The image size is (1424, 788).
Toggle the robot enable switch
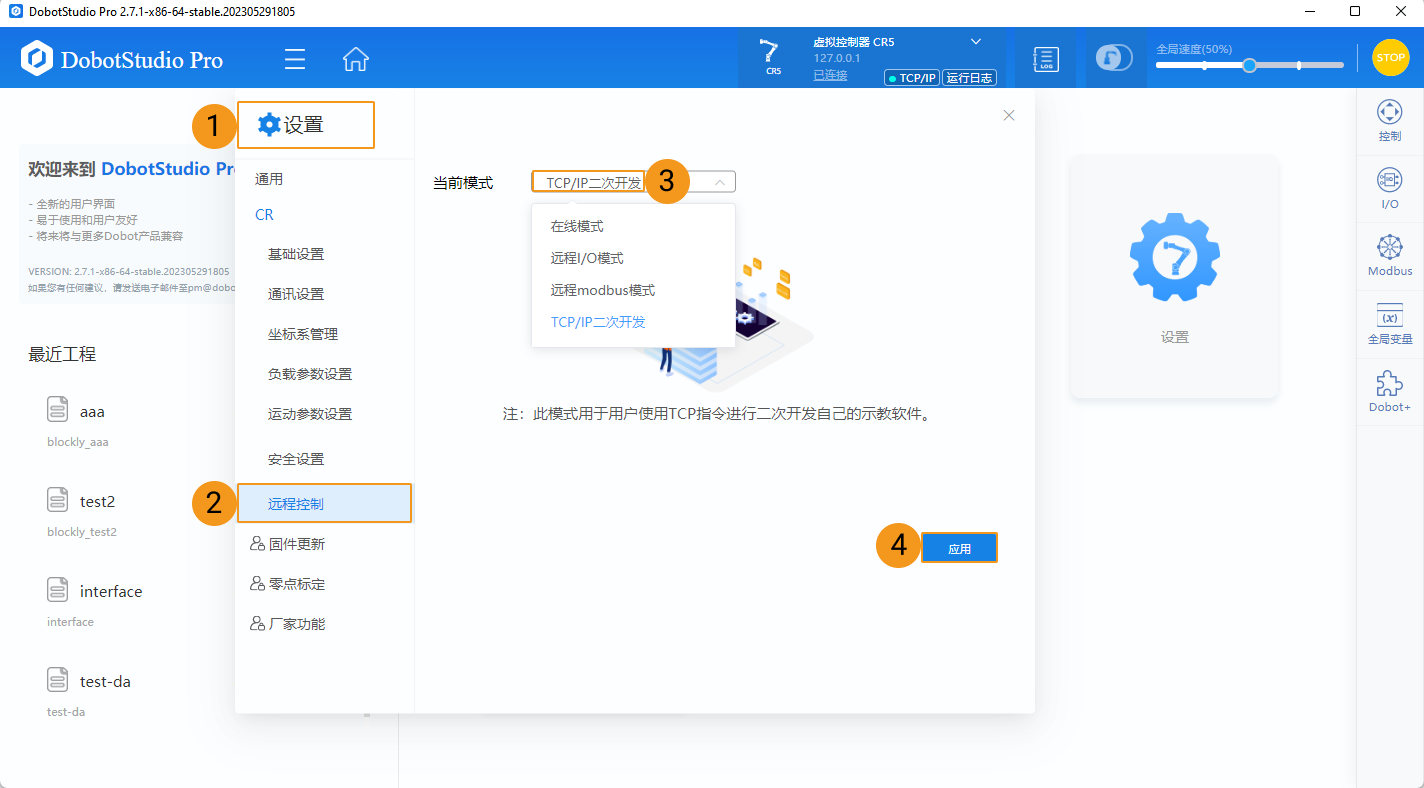coord(1114,58)
